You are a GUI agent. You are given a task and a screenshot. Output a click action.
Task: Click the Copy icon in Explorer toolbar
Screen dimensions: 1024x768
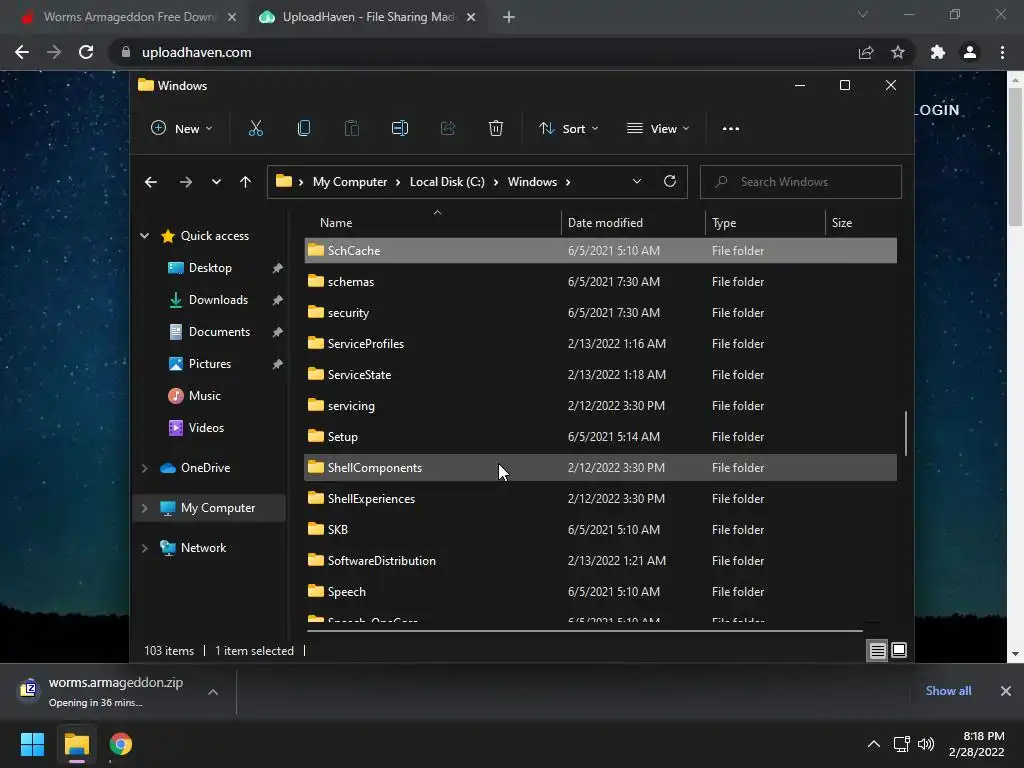(304, 129)
